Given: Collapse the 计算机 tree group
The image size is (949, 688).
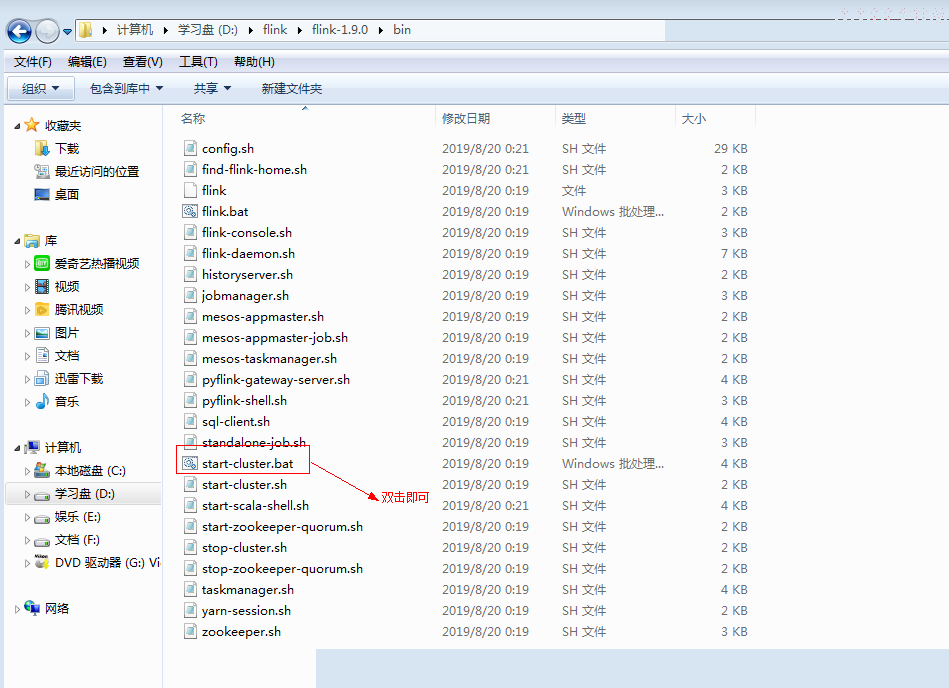Looking at the screenshot, I should tap(17, 448).
